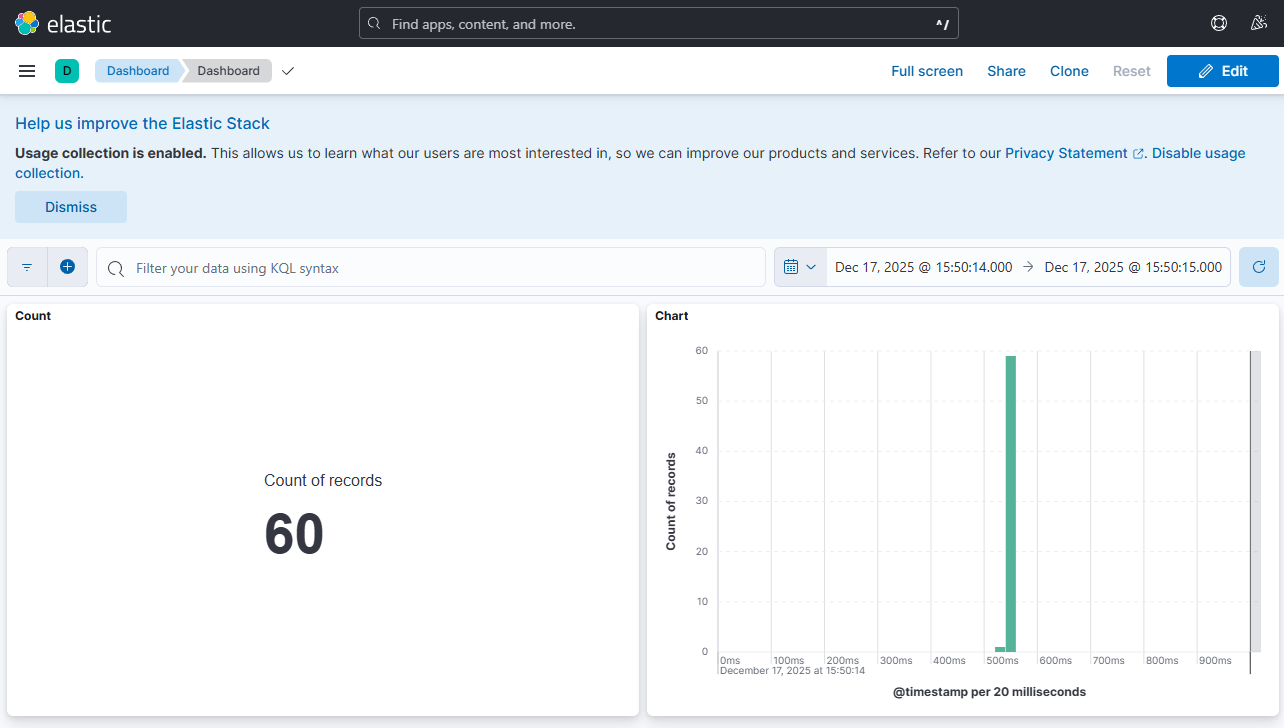The height and width of the screenshot is (728, 1284).
Task: Open the newsfeed celebration icon
Action: (x=1259, y=23)
